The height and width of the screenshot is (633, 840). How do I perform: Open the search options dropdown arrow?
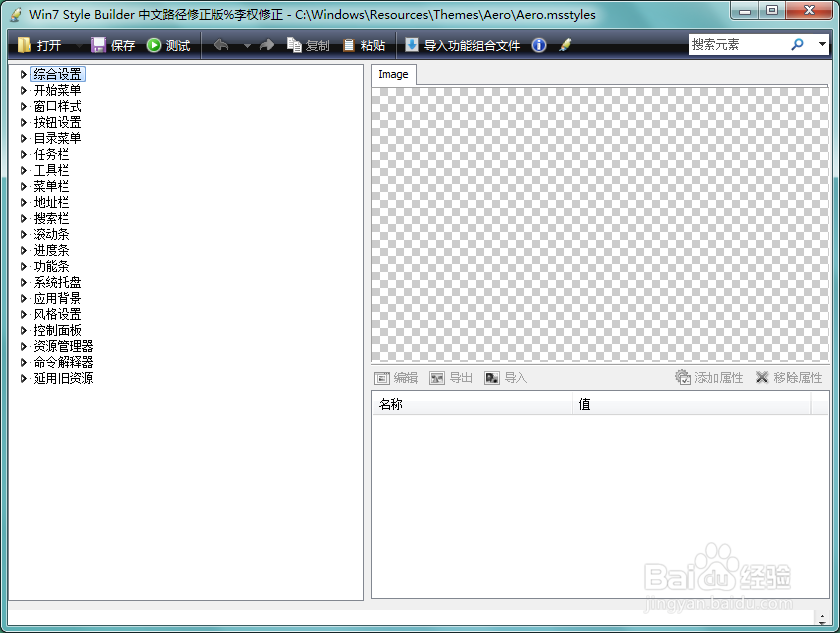(822, 44)
